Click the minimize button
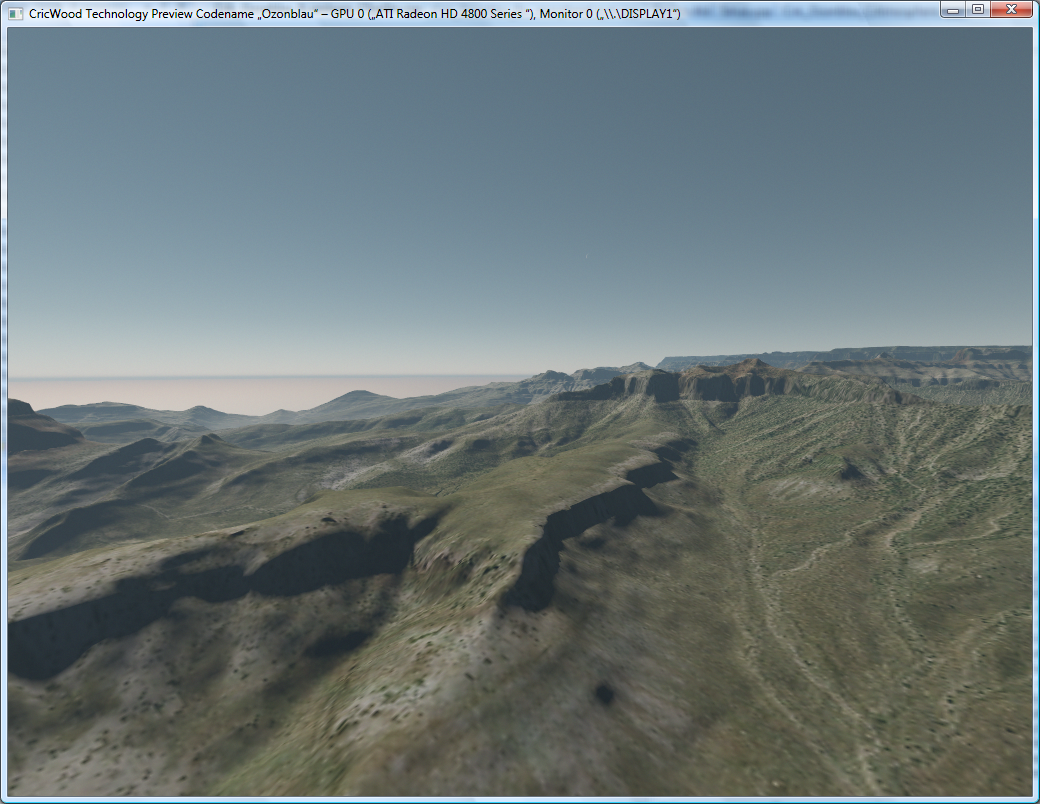Screen dimensions: 1040x804 tap(951, 9)
